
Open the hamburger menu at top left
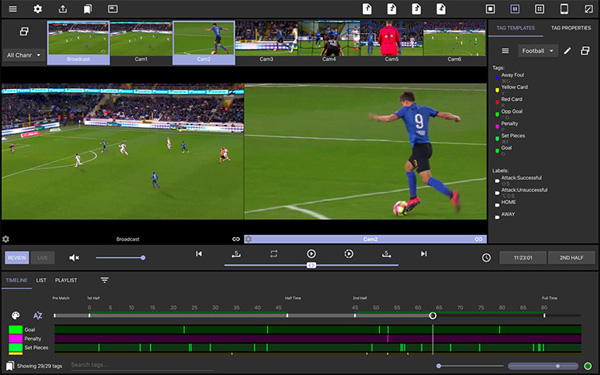[x=13, y=9]
